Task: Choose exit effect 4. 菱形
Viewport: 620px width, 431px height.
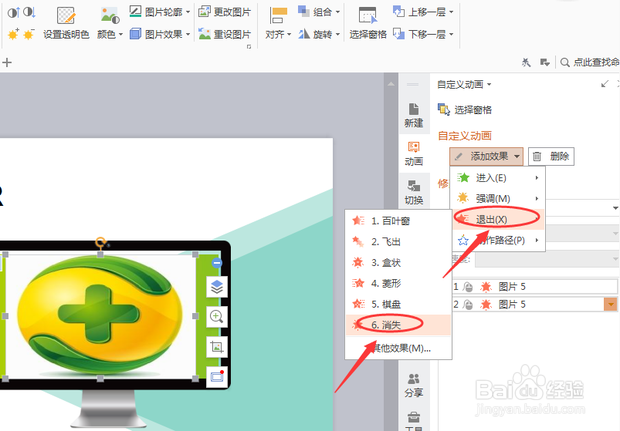Action: [398, 284]
